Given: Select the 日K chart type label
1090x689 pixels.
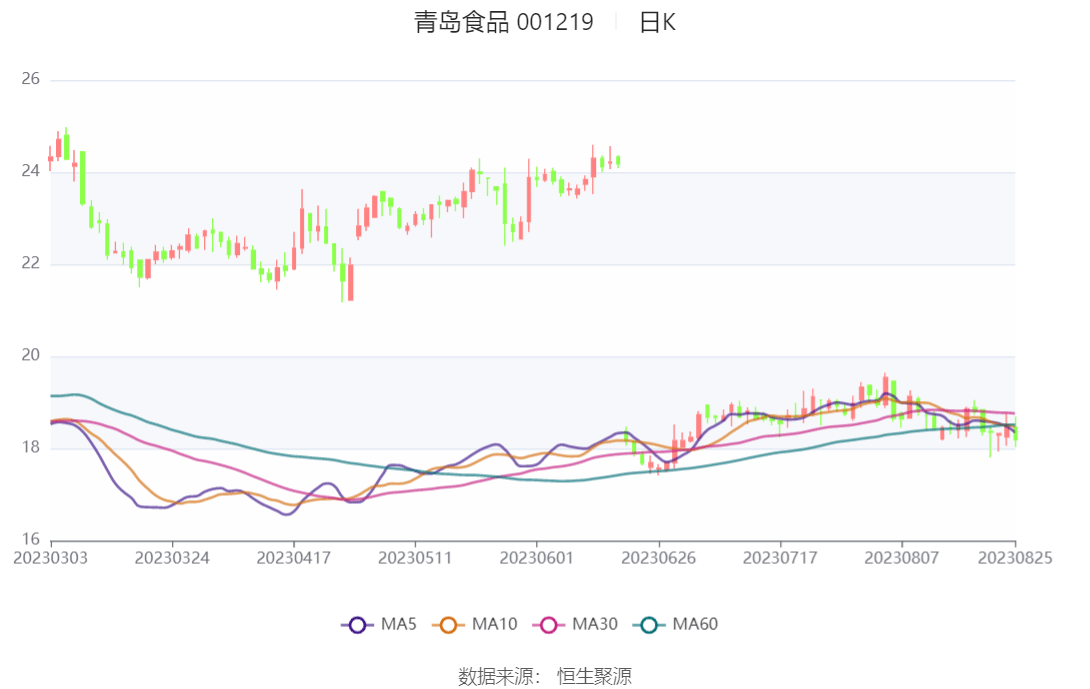Looking at the screenshot, I should coord(657,22).
